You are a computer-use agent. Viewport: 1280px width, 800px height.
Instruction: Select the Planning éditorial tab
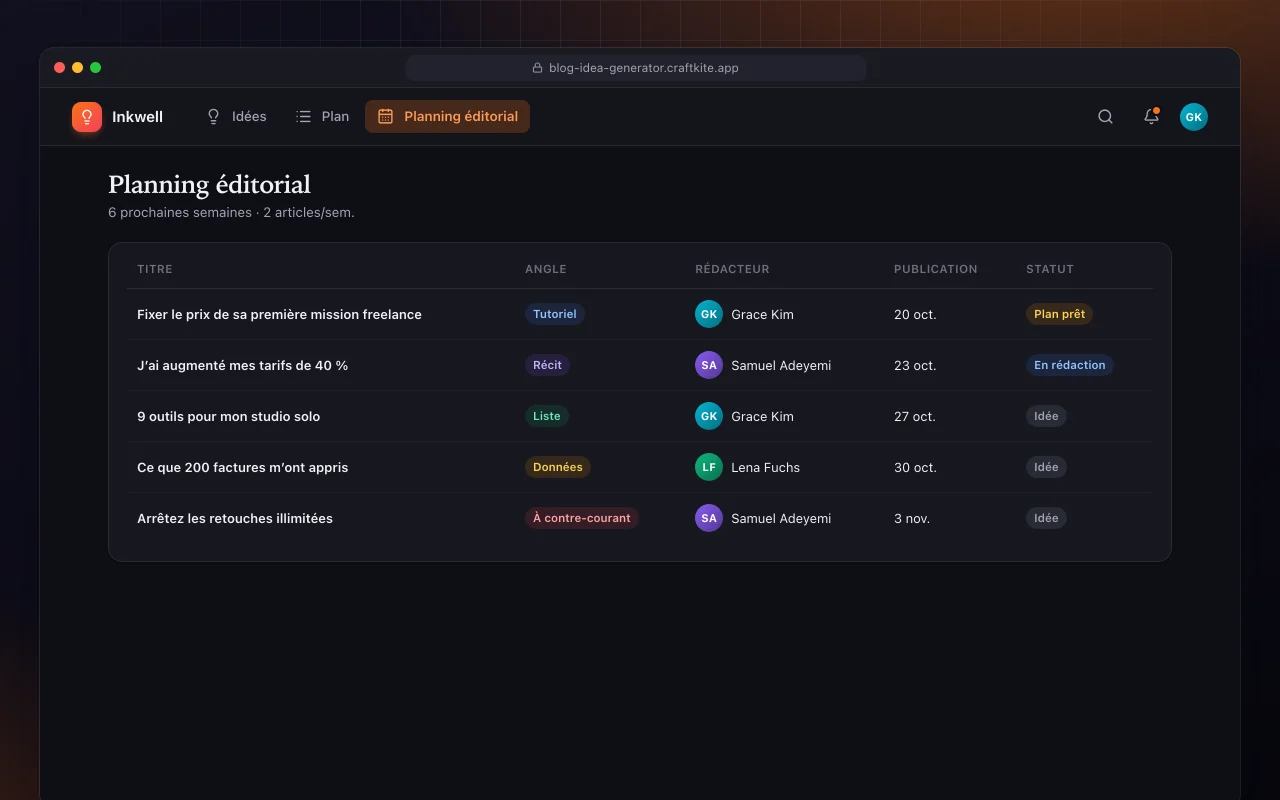pyautogui.click(x=447, y=116)
